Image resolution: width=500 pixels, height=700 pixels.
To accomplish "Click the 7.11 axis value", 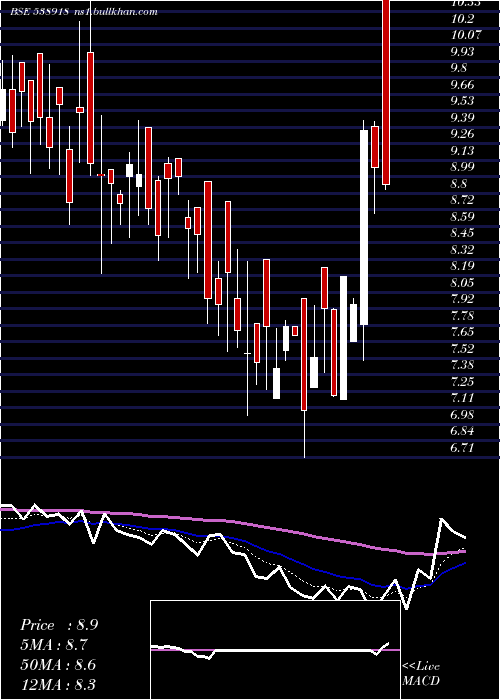I will [x=462, y=398].
